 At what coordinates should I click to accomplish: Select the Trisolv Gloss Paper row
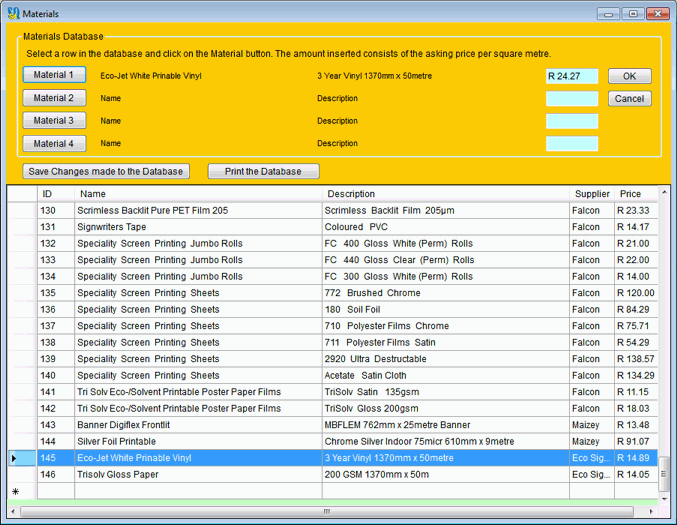pos(198,474)
